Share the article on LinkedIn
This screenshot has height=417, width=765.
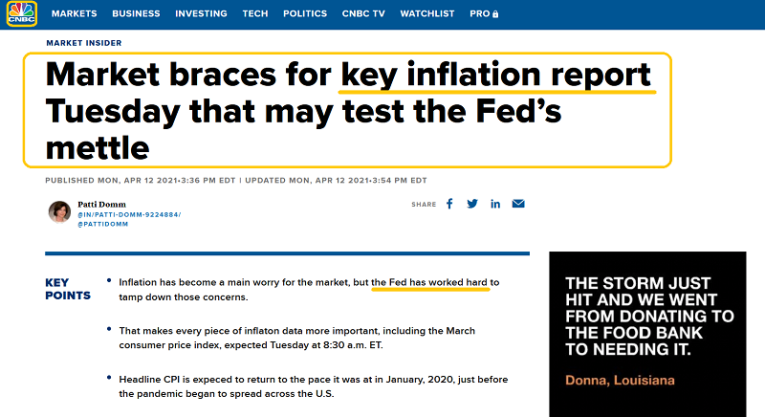coord(495,203)
